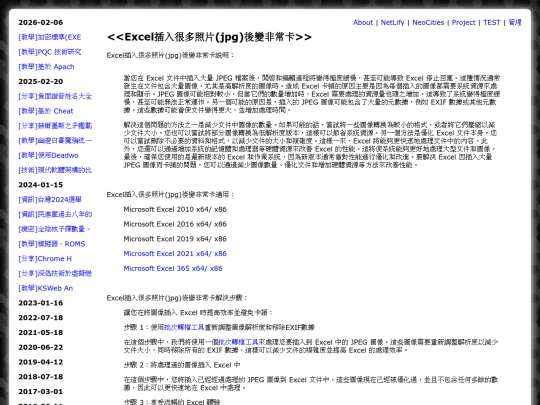The width and height of the screenshot is (540, 405).
Task: Open the [教學]PQC 技術研究 article
Action: click(x=50, y=52)
